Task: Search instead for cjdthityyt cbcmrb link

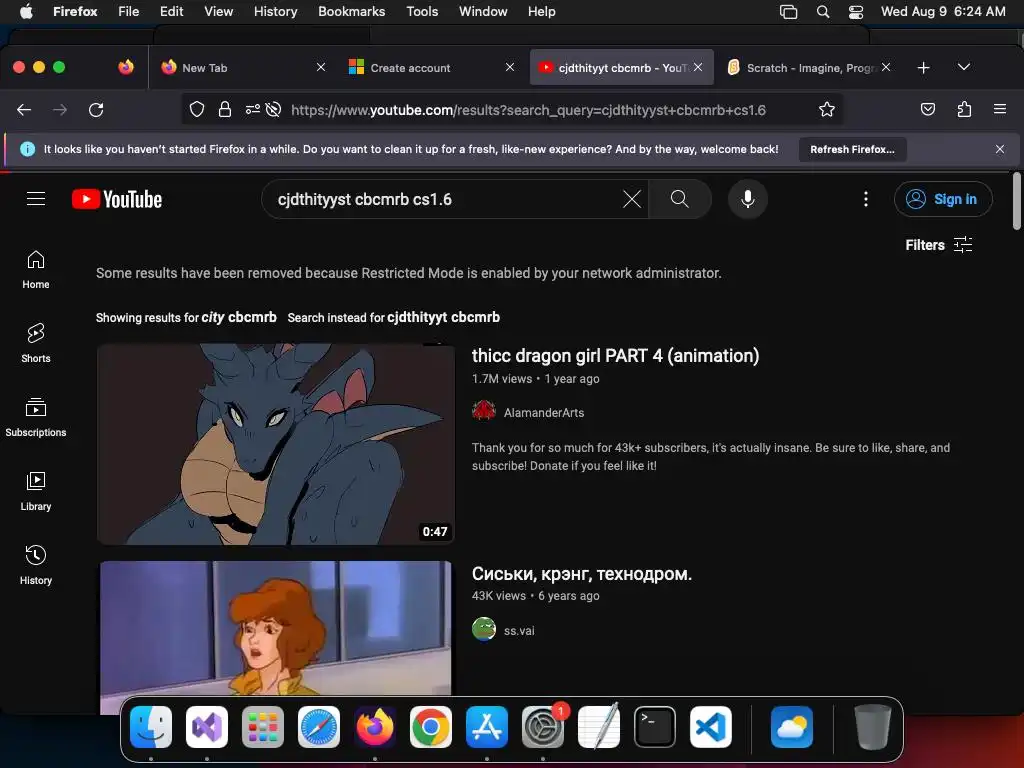Action: 443,317
